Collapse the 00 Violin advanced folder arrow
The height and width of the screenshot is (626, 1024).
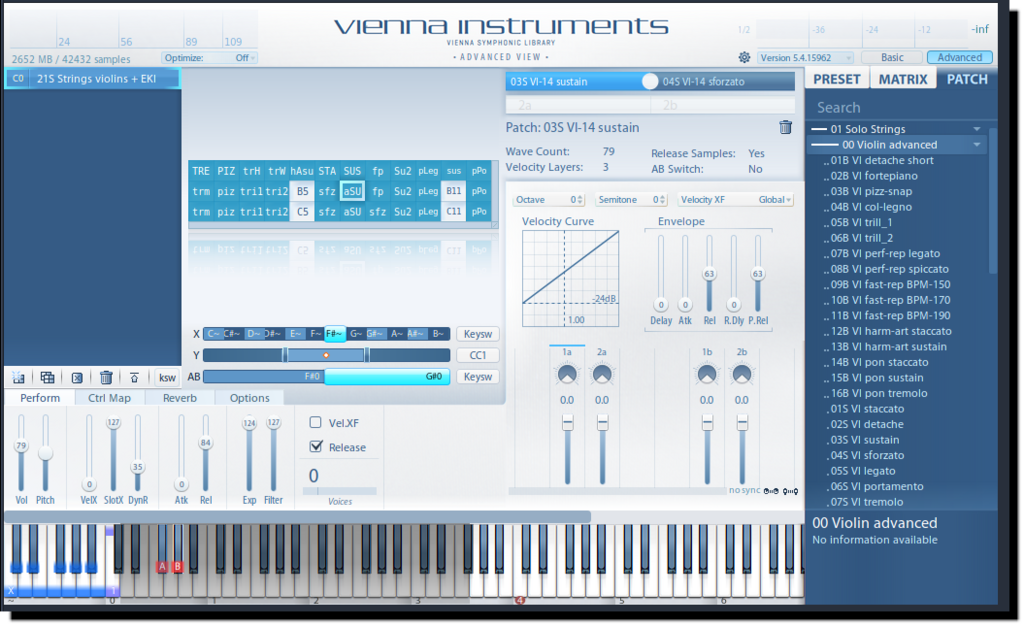click(x=977, y=145)
